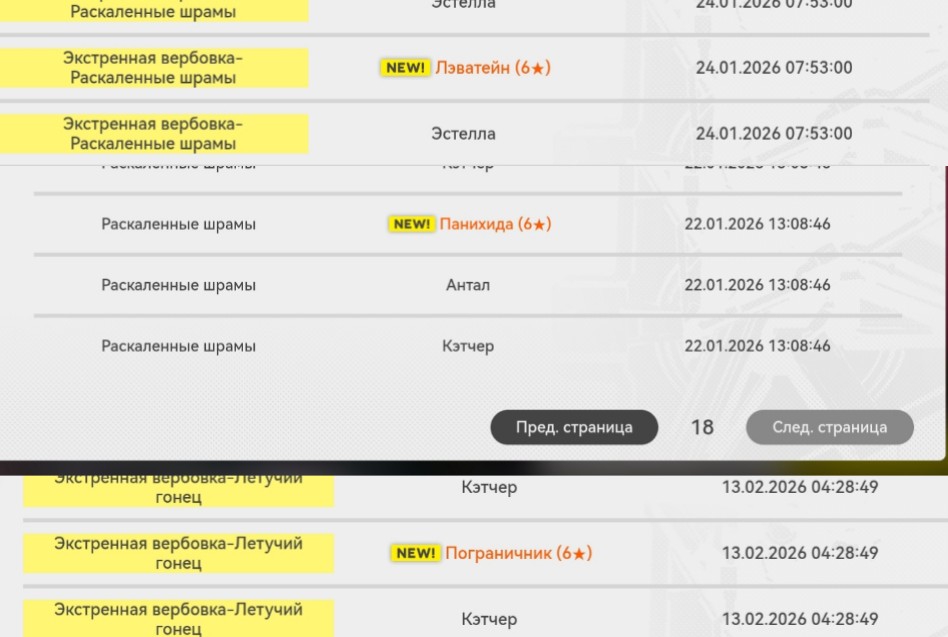Select the Антал entry
948x637 pixels.
click(x=468, y=285)
